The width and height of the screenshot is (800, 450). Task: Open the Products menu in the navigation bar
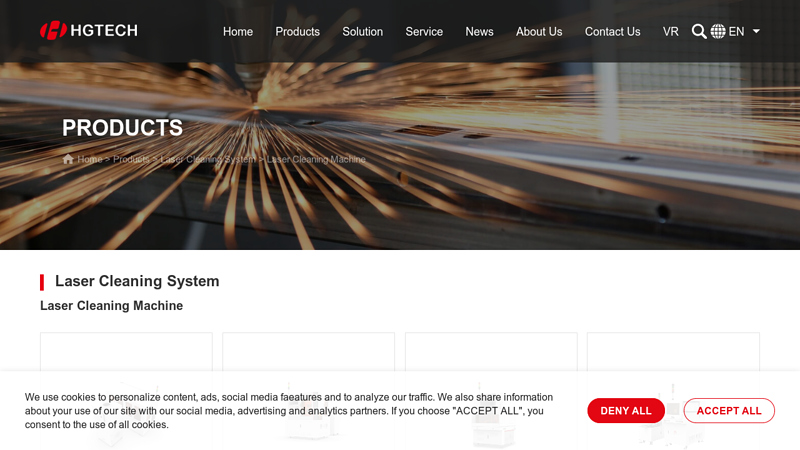point(297,31)
